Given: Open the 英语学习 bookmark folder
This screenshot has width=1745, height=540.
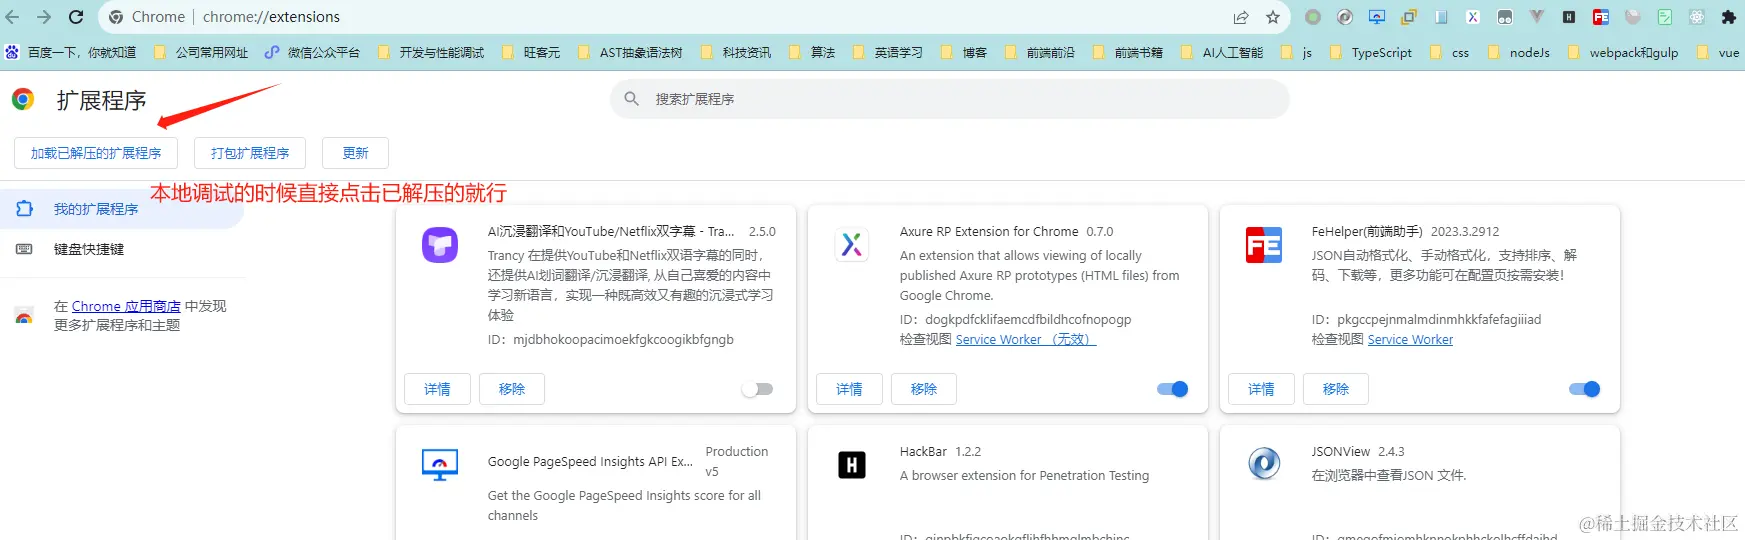Looking at the screenshot, I should [x=887, y=52].
